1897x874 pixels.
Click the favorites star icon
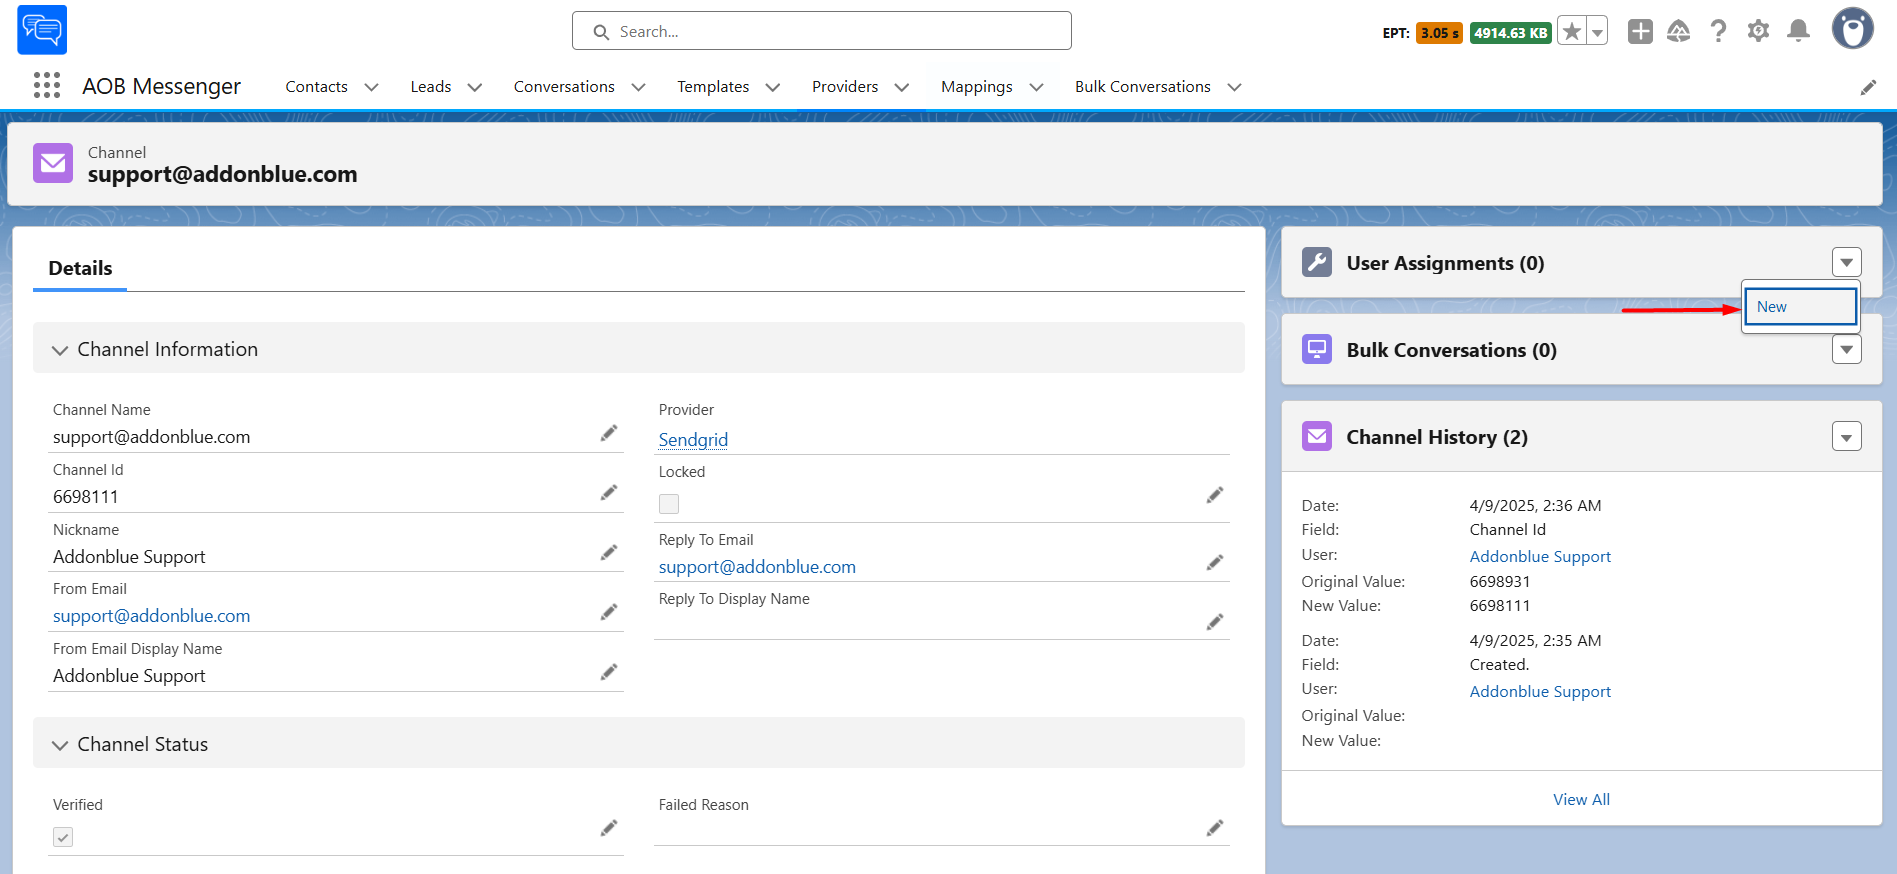(1572, 32)
